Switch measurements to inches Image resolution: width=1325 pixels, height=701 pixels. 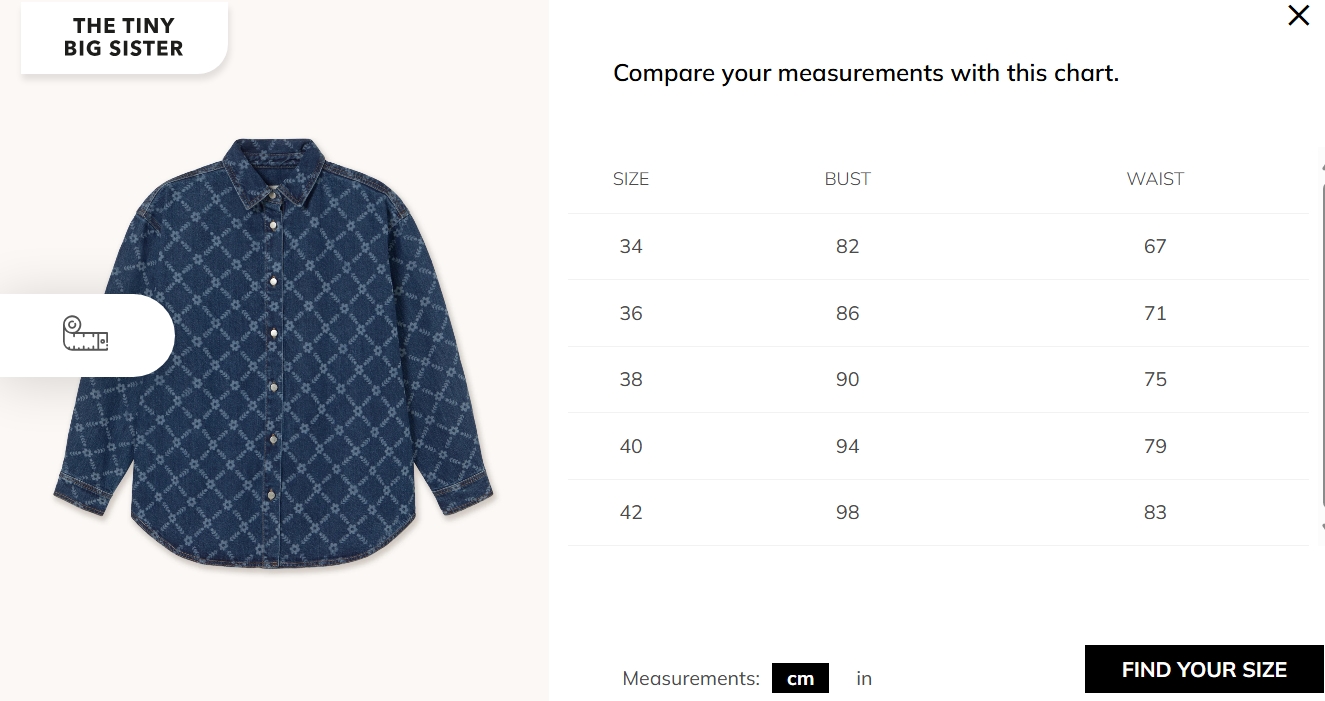pos(864,678)
